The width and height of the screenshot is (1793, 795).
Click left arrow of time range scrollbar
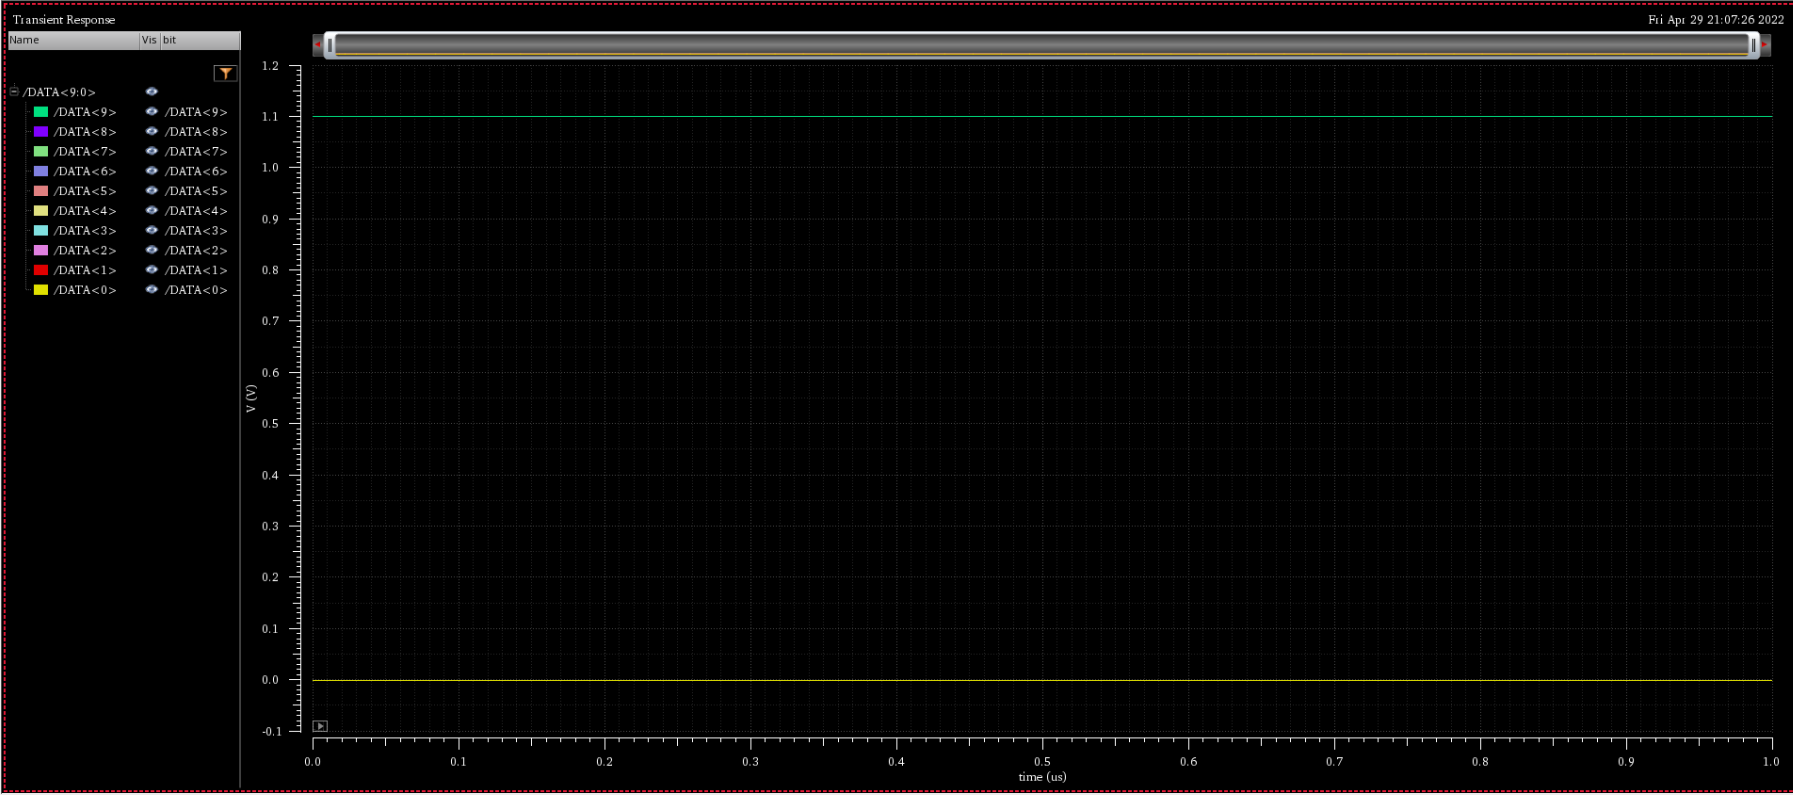click(x=317, y=45)
